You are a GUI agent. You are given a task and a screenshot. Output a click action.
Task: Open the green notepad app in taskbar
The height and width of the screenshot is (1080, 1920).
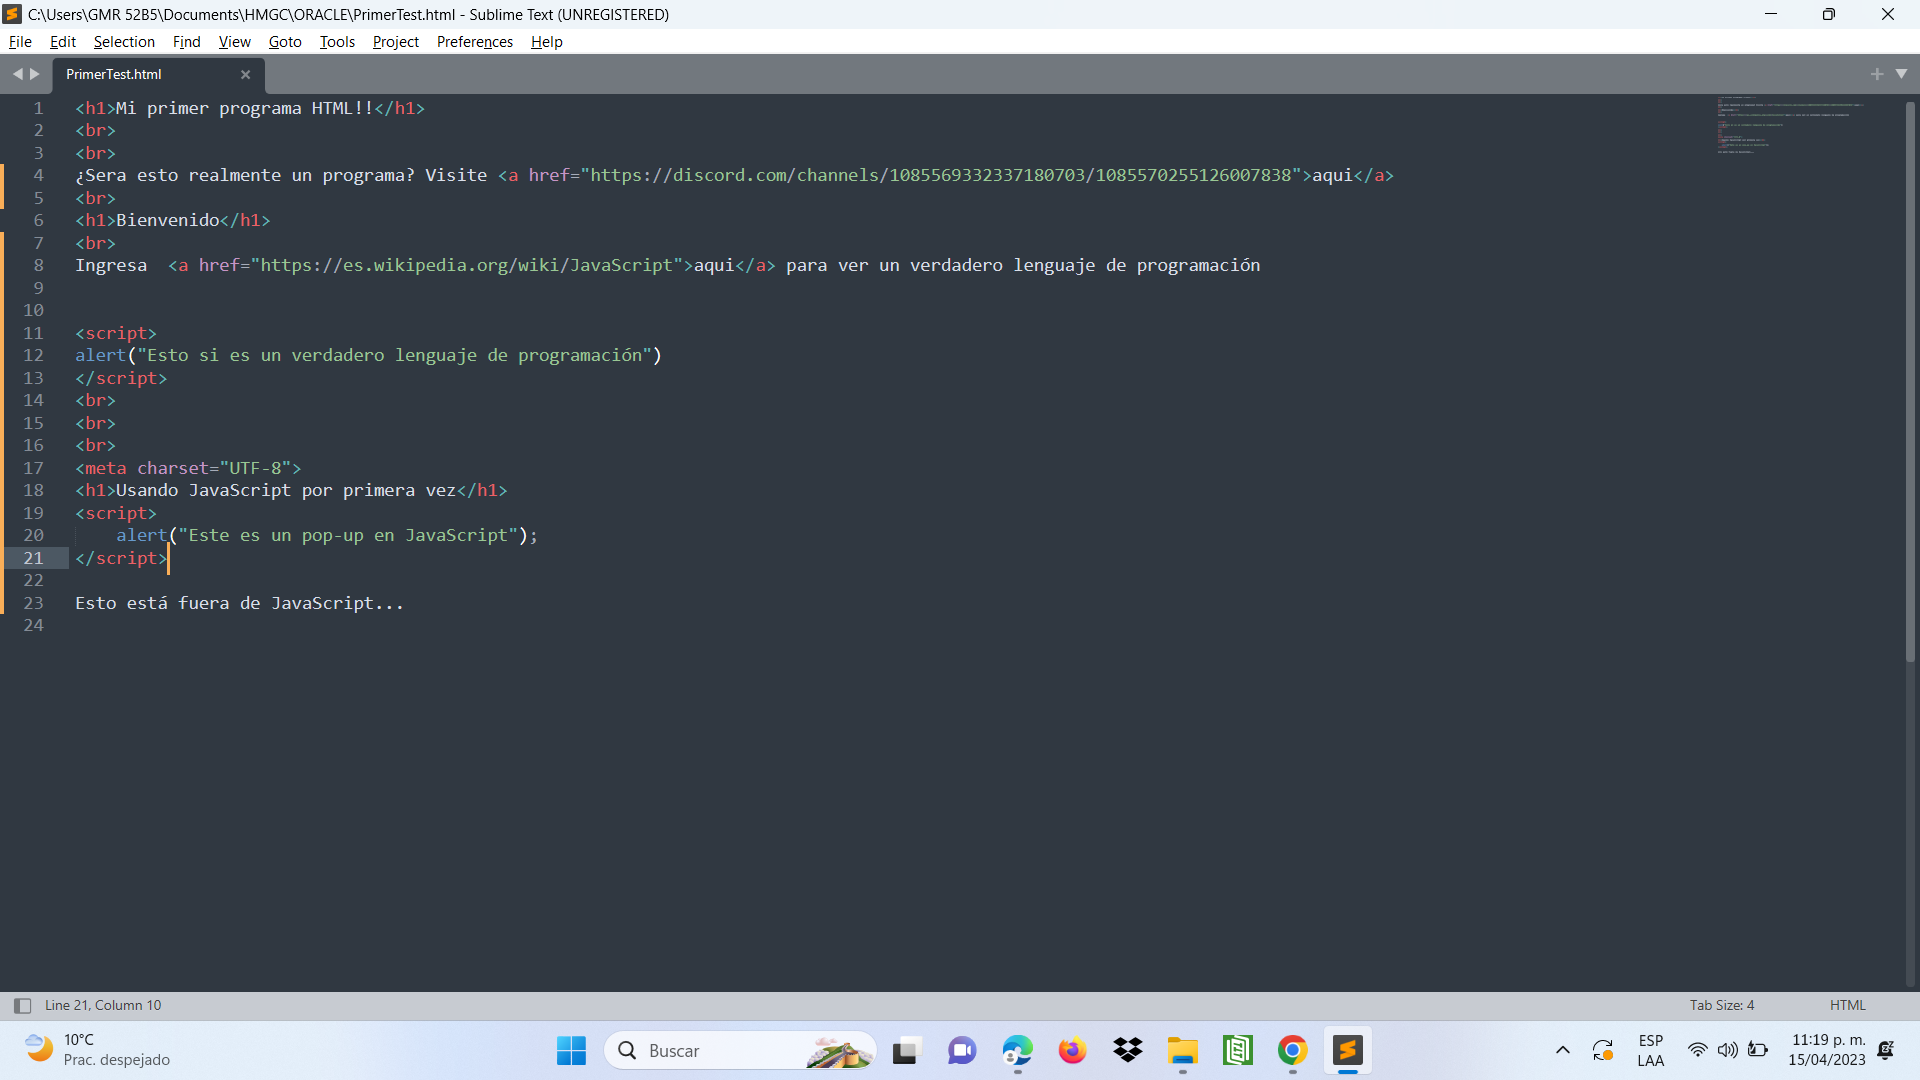point(1237,1050)
